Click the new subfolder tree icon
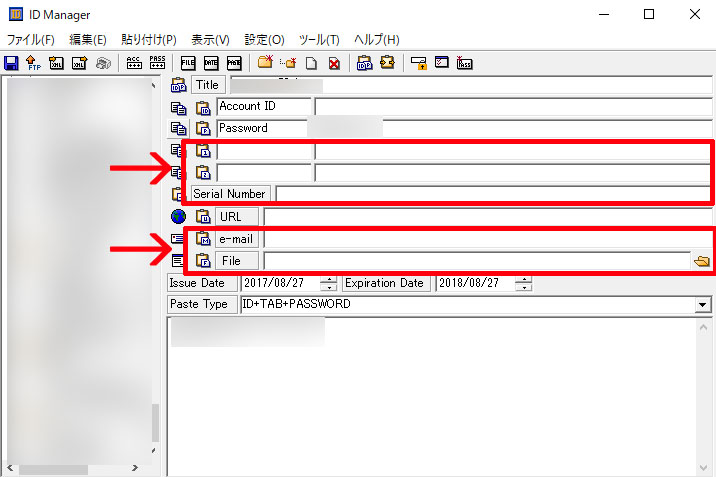716x477 pixels. click(x=288, y=63)
